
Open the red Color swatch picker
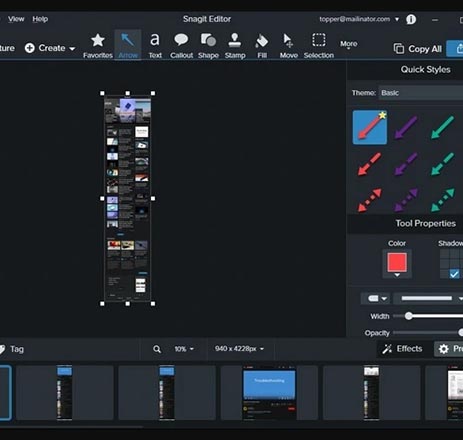pos(397,263)
